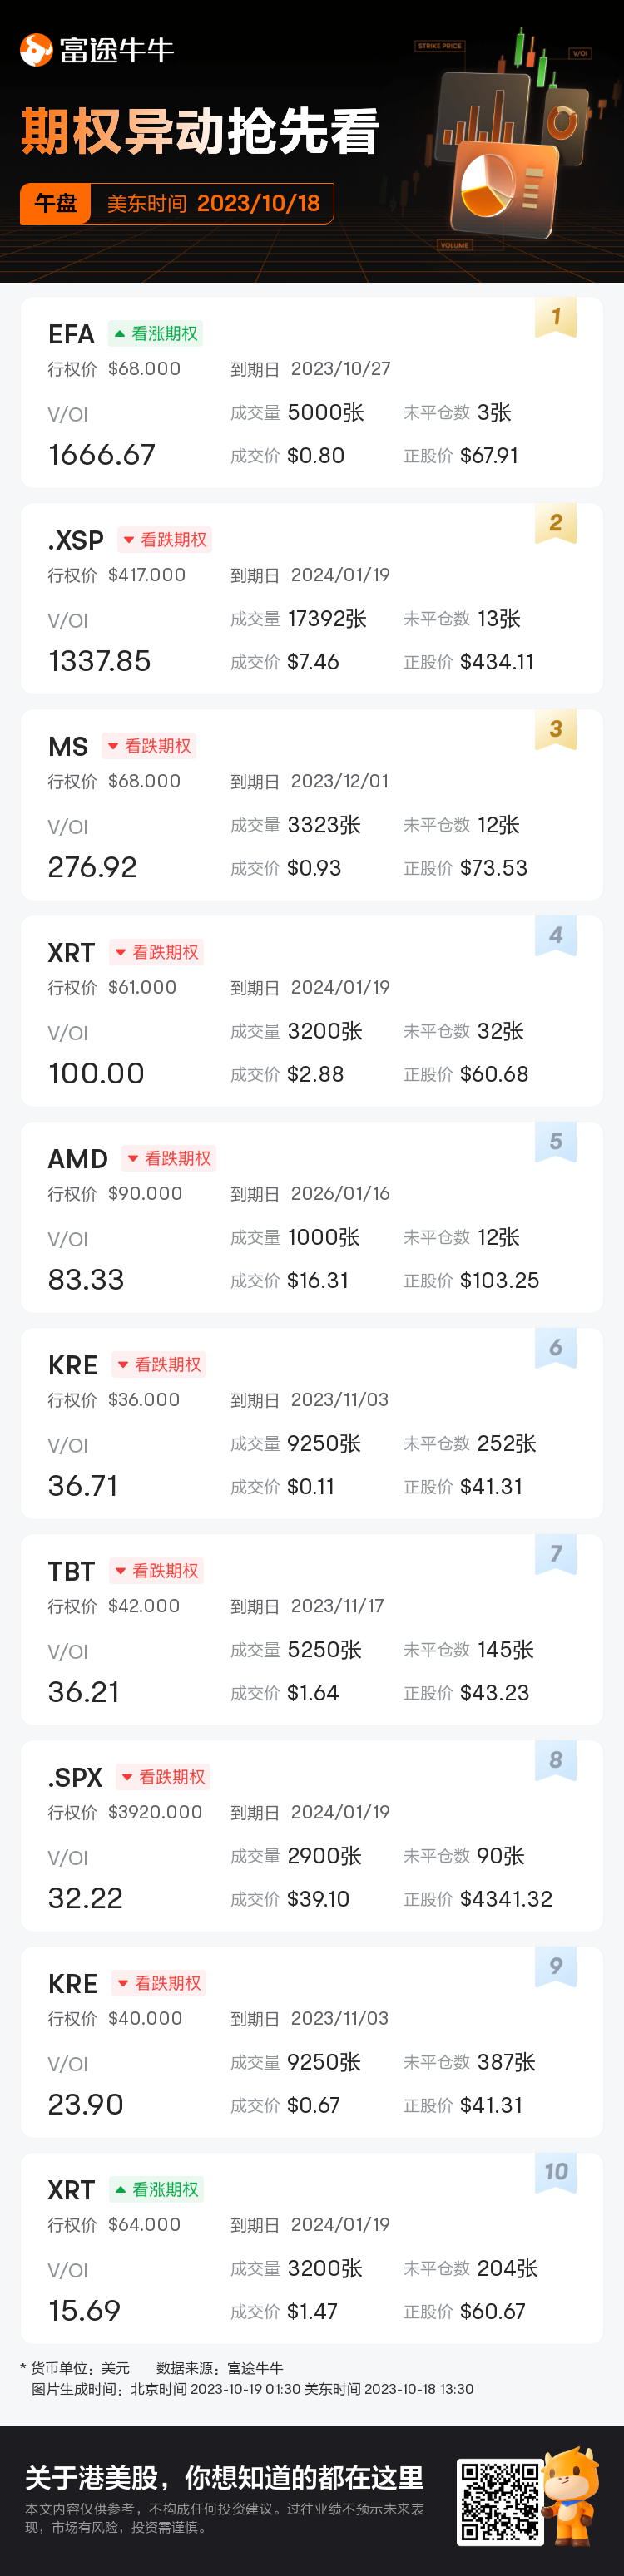Select the 午盘 session tab

coord(56,204)
